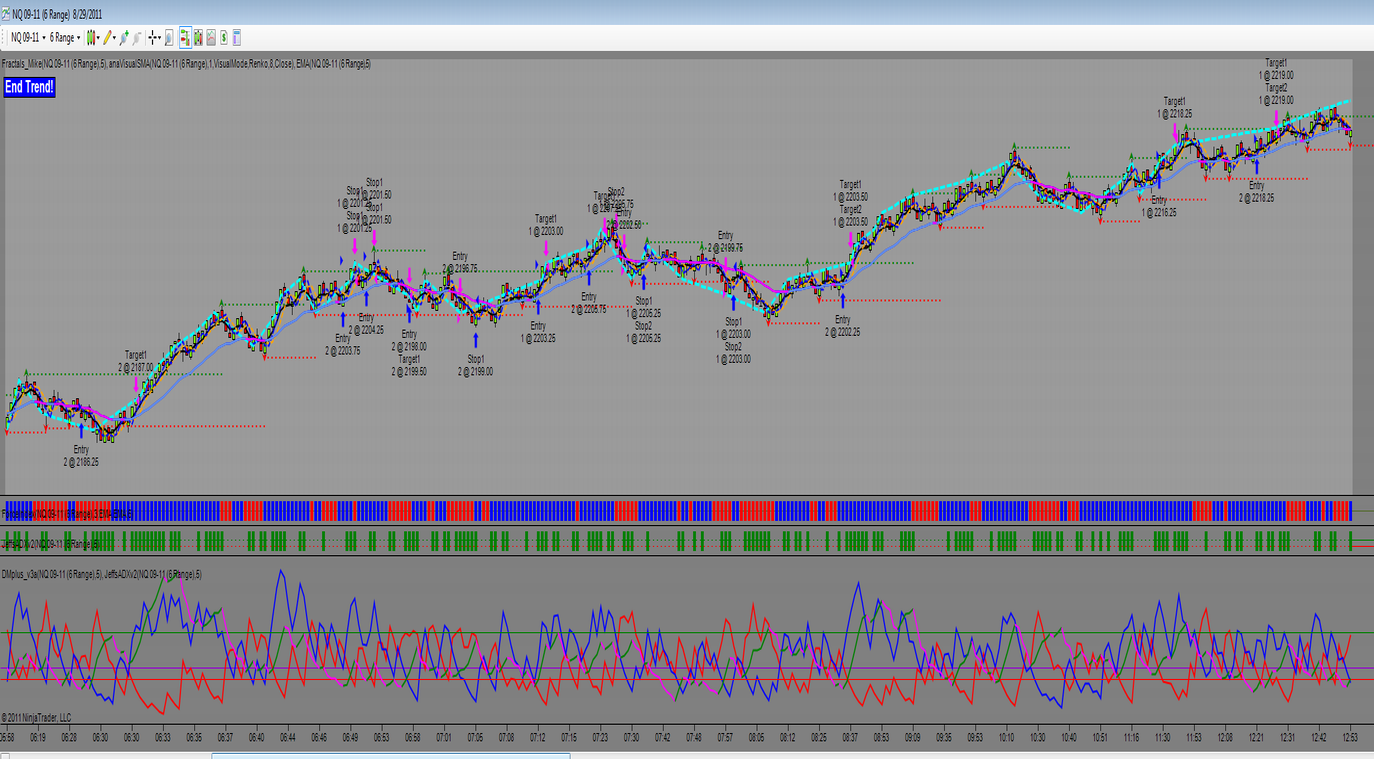1374x759 pixels.
Task: Click the "Entry 2 @ 2199.75" trade marker
Action: tap(725, 242)
